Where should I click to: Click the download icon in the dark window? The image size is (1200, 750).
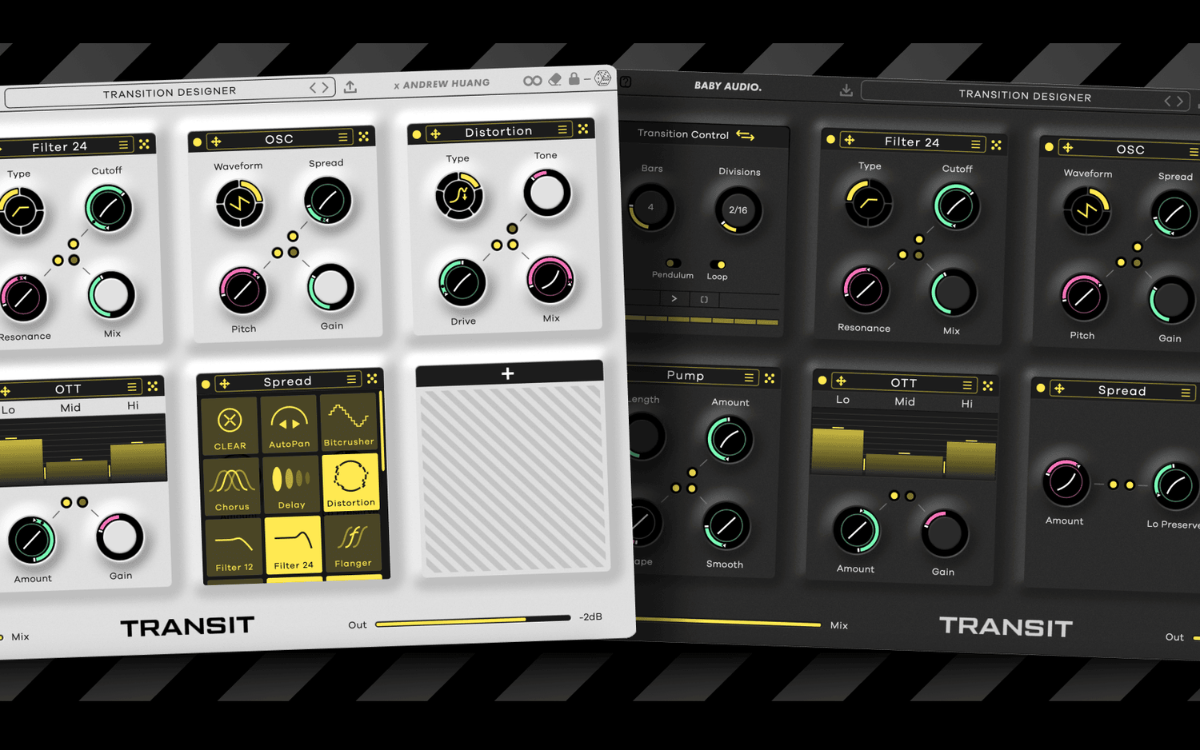click(x=846, y=91)
